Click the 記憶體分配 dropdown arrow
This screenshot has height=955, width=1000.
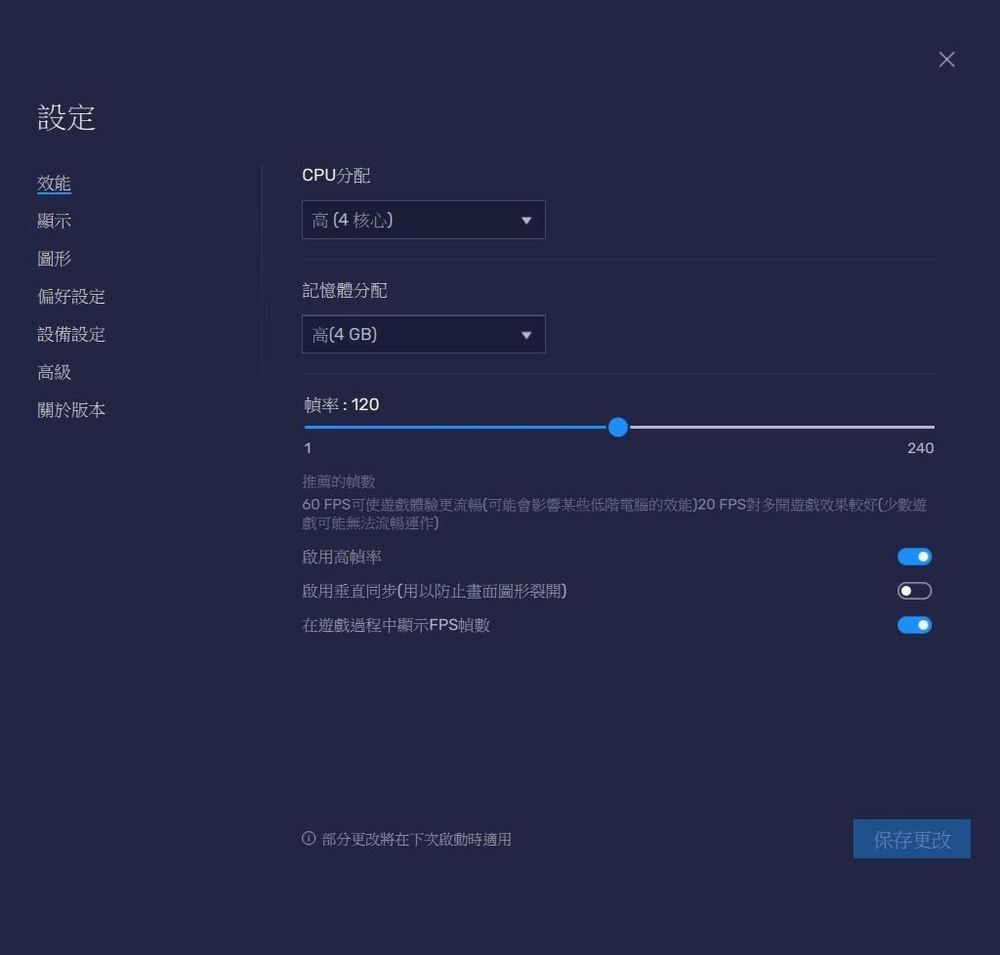(x=526, y=334)
